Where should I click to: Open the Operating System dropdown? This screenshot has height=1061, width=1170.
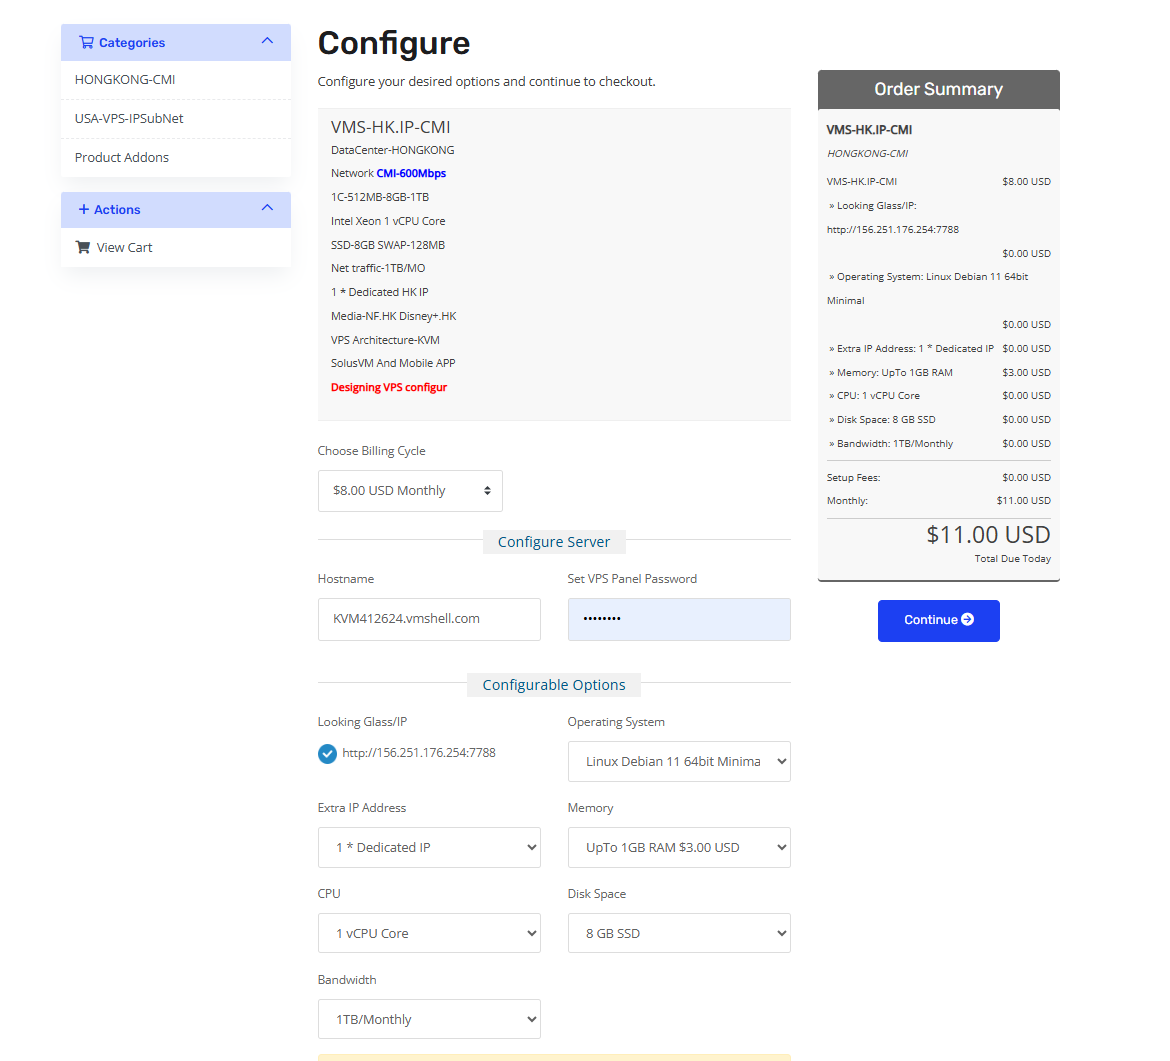pos(679,762)
